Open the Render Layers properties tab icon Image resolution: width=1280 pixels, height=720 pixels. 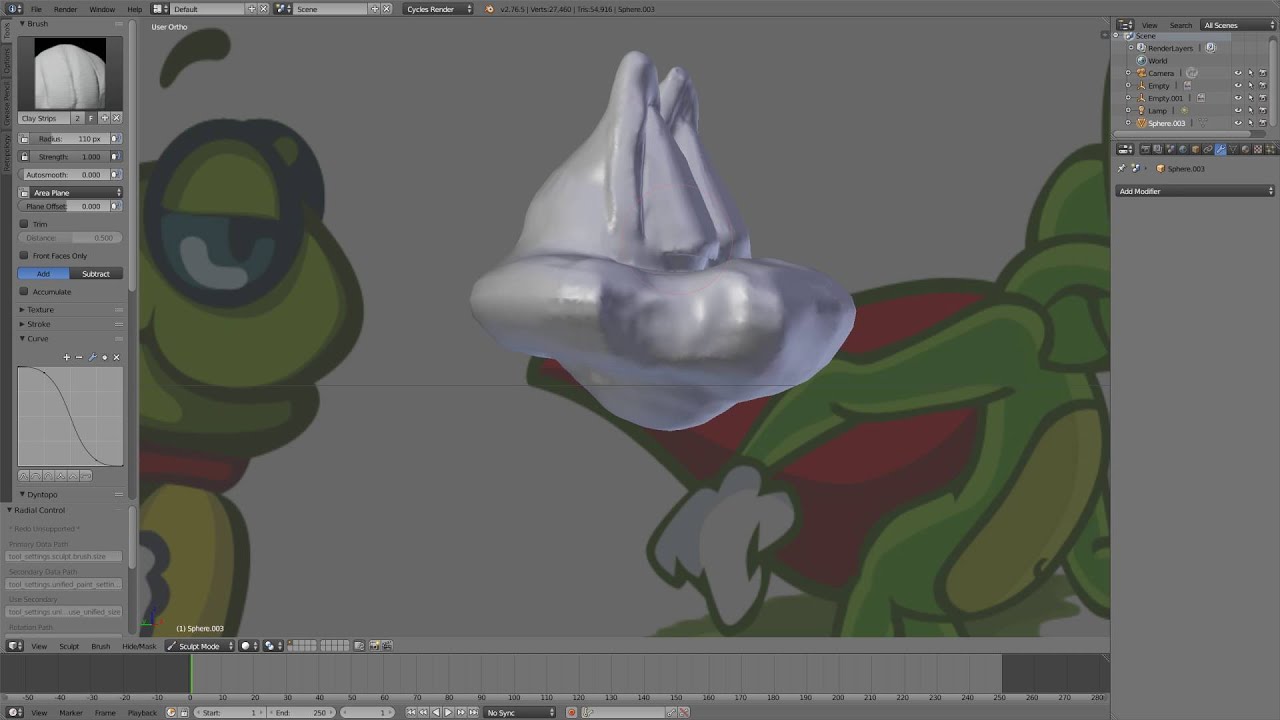(x=1157, y=149)
